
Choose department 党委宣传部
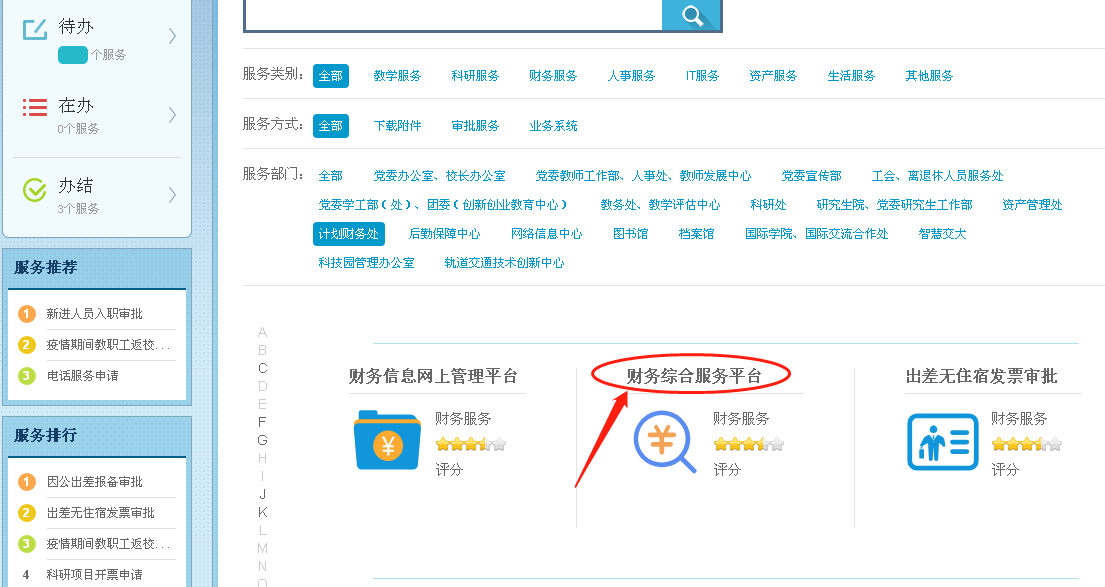click(811, 175)
